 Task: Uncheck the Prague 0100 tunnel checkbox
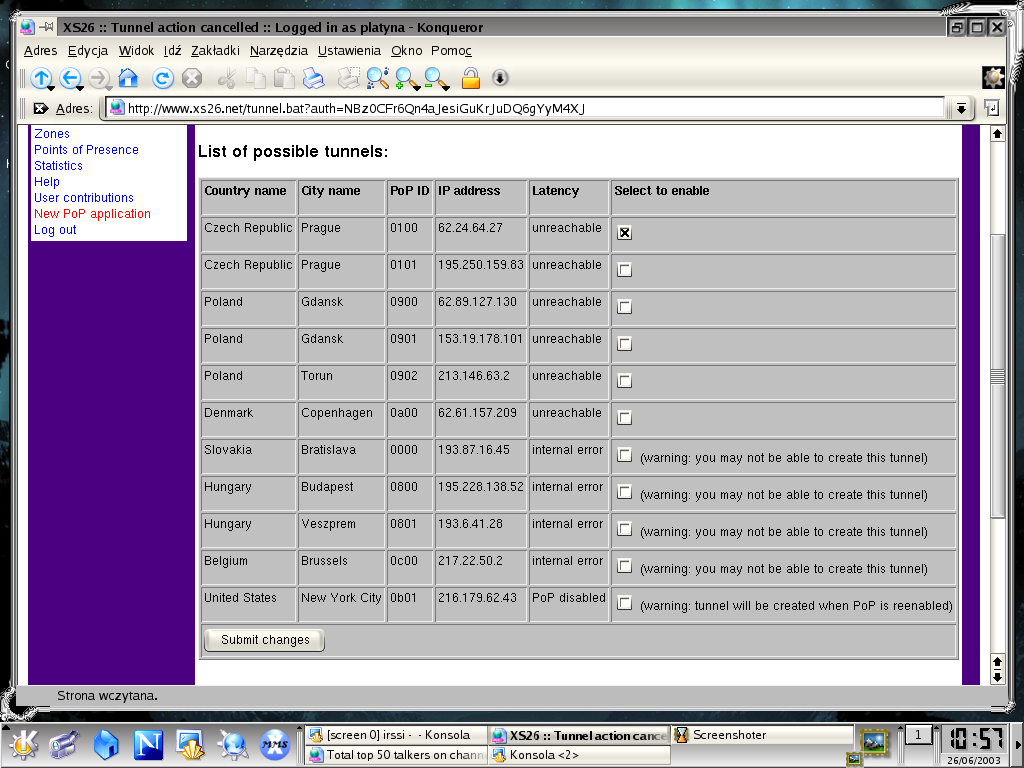624,232
